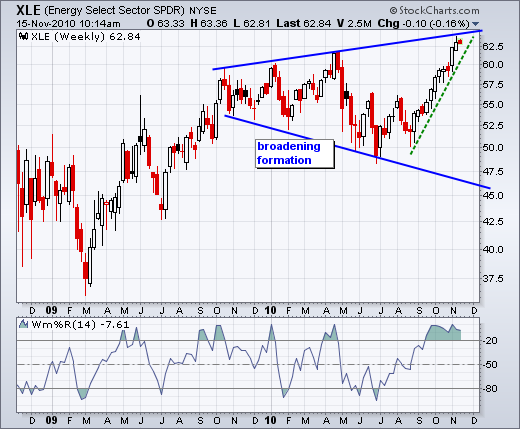Click the 60.0 price axis label
The height and width of the screenshot is (429, 520).
click(493, 65)
